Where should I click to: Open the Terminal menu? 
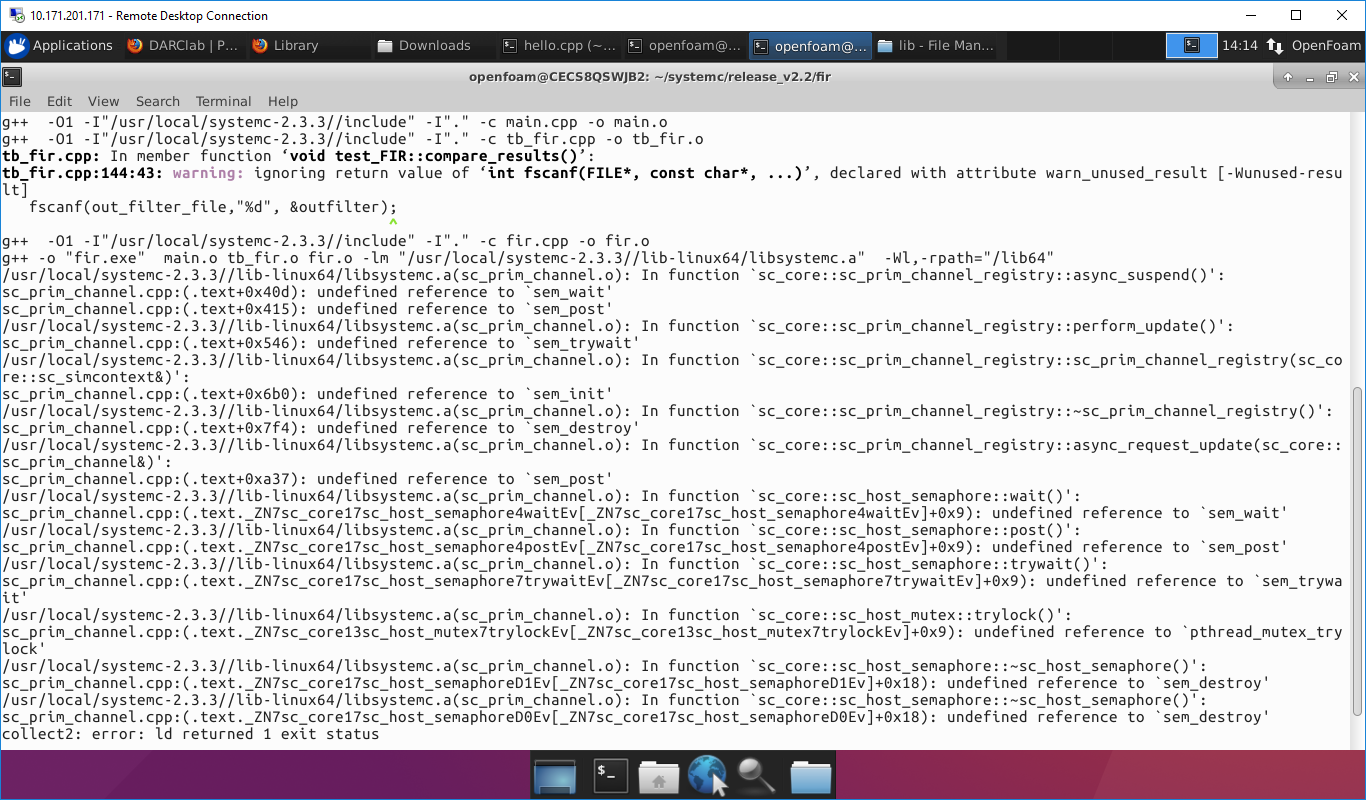[223, 101]
